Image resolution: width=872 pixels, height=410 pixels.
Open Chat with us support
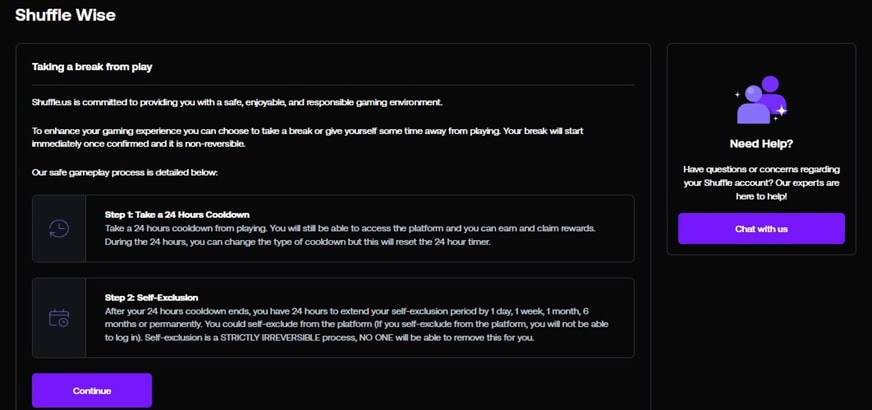point(761,229)
